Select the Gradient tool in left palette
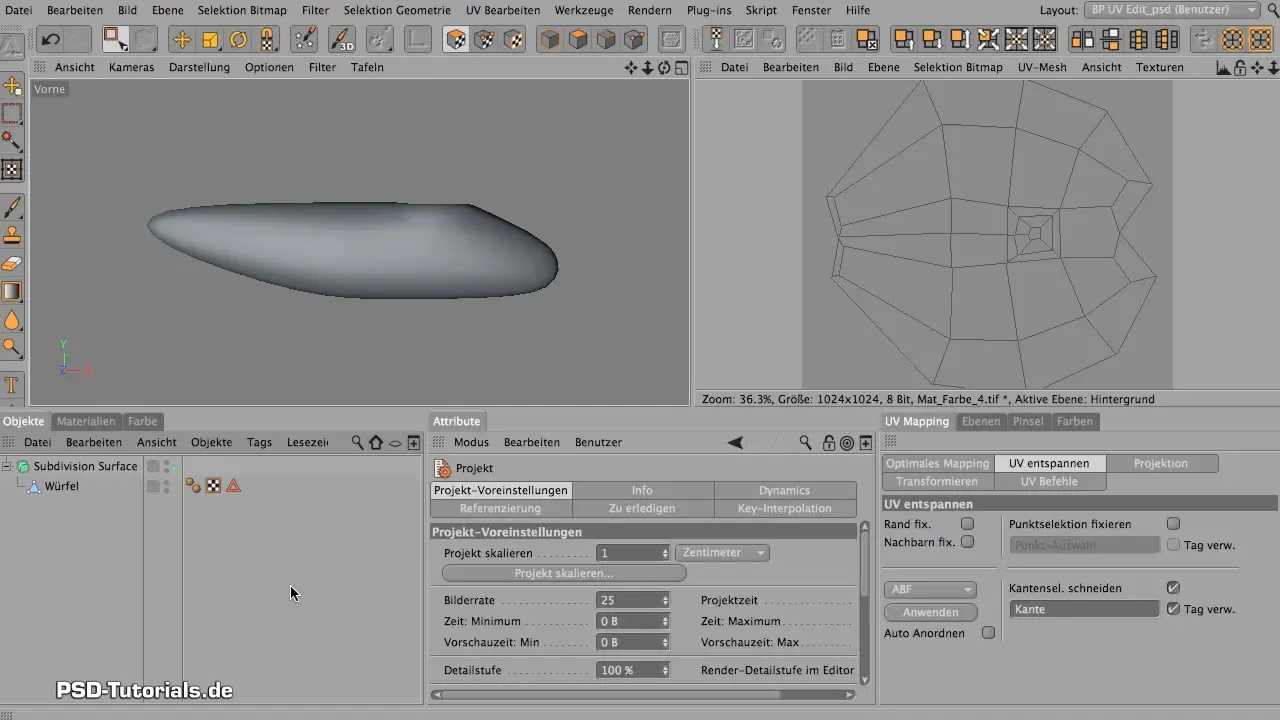This screenshot has height=720, width=1280. [13, 292]
